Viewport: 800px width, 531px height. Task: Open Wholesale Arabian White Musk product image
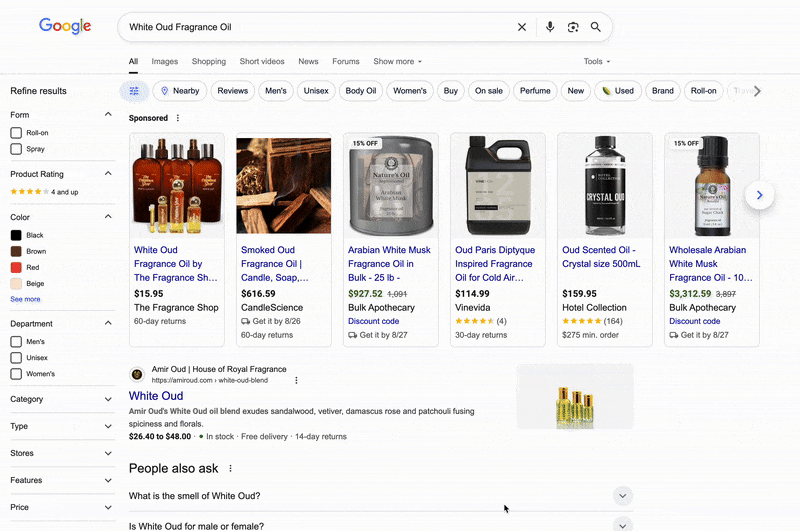coord(712,186)
